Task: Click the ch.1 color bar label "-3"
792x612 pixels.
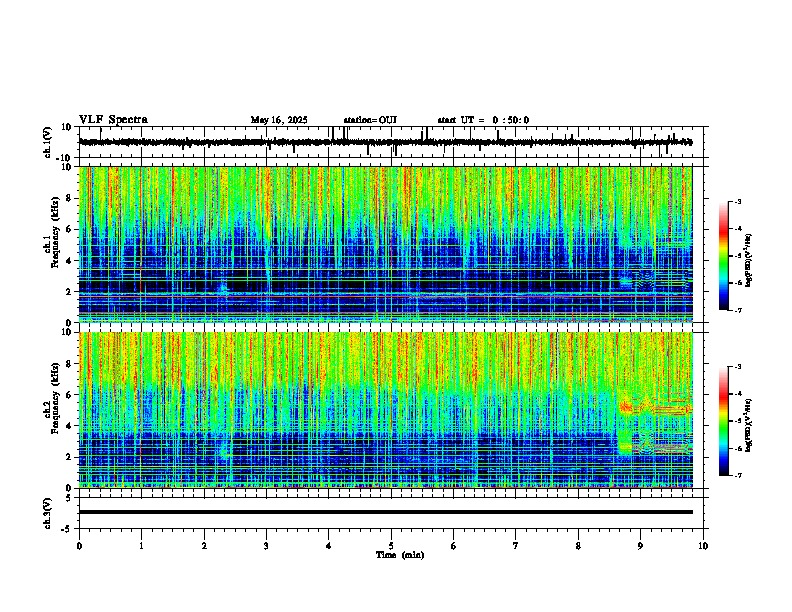Action: click(737, 202)
